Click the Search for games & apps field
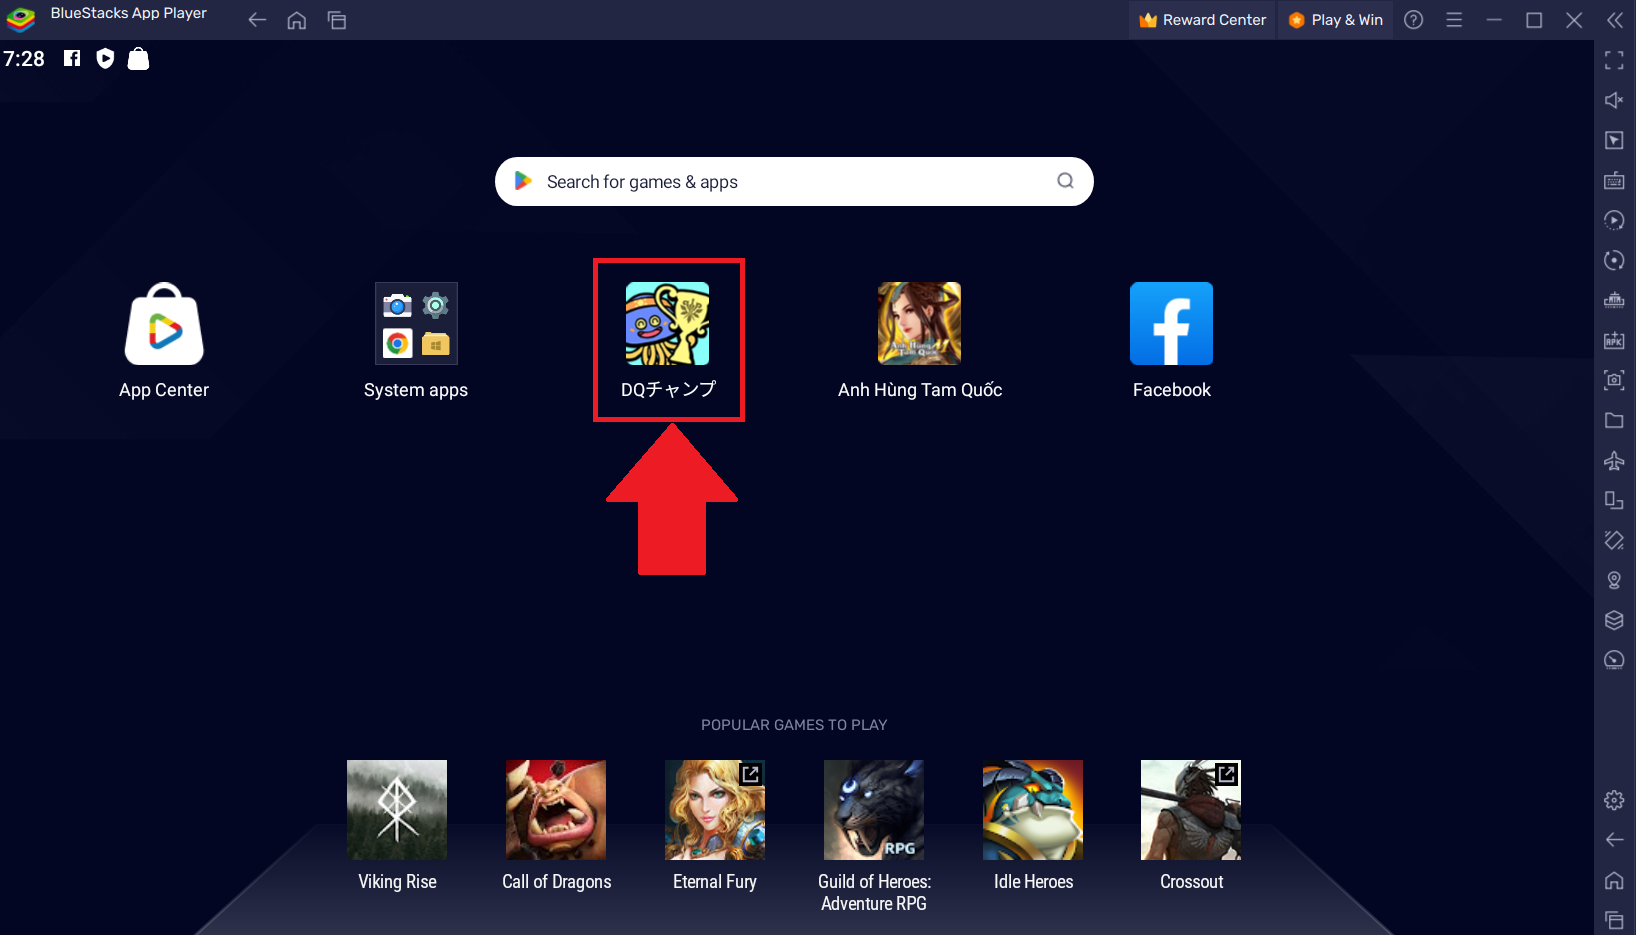Image resolution: width=1636 pixels, height=935 pixels. click(x=794, y=181)
